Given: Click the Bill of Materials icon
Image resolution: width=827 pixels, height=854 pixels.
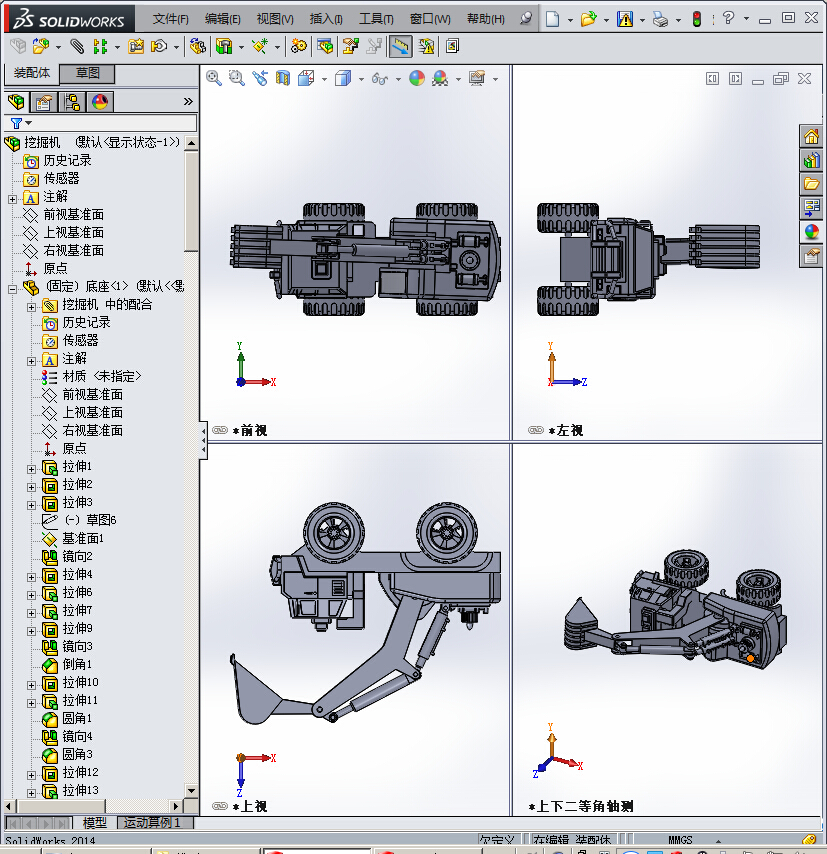Looking at the screenshot, I should [325, 46].
